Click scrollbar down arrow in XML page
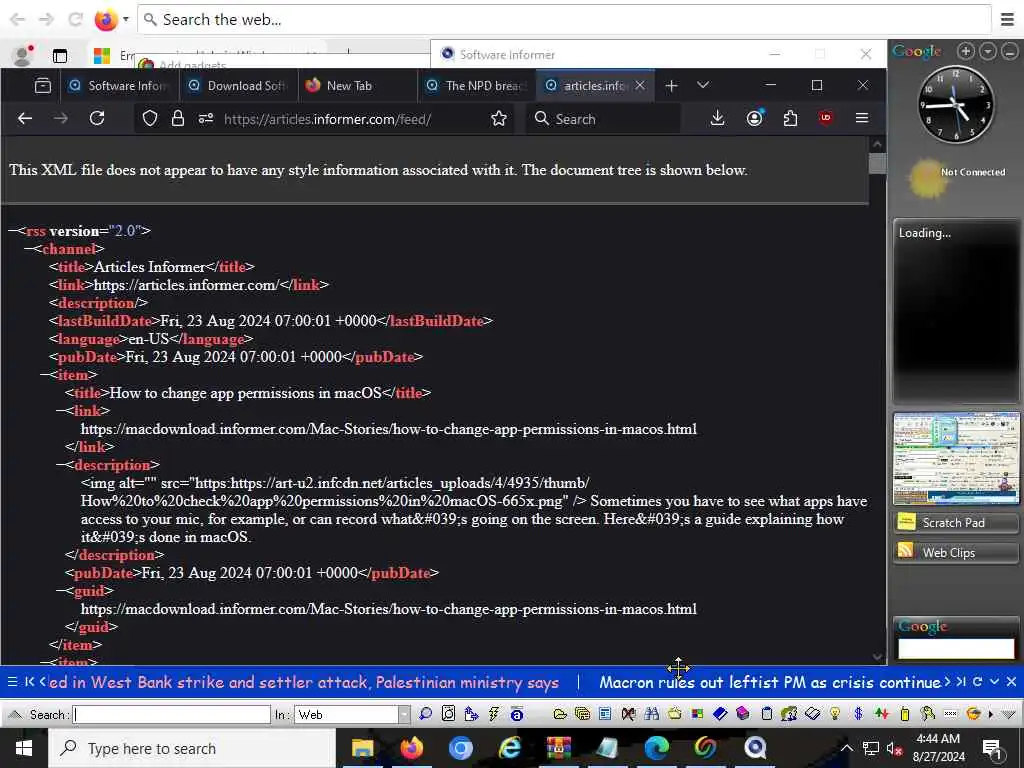 coord(877,657)
